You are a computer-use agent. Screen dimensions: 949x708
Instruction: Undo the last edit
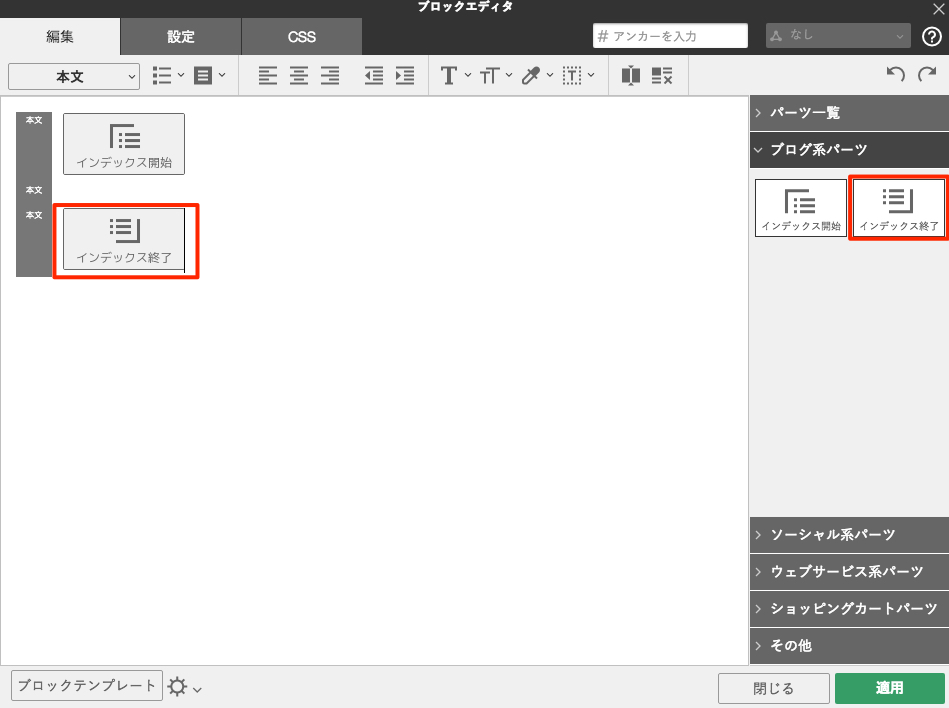(896, 74)
